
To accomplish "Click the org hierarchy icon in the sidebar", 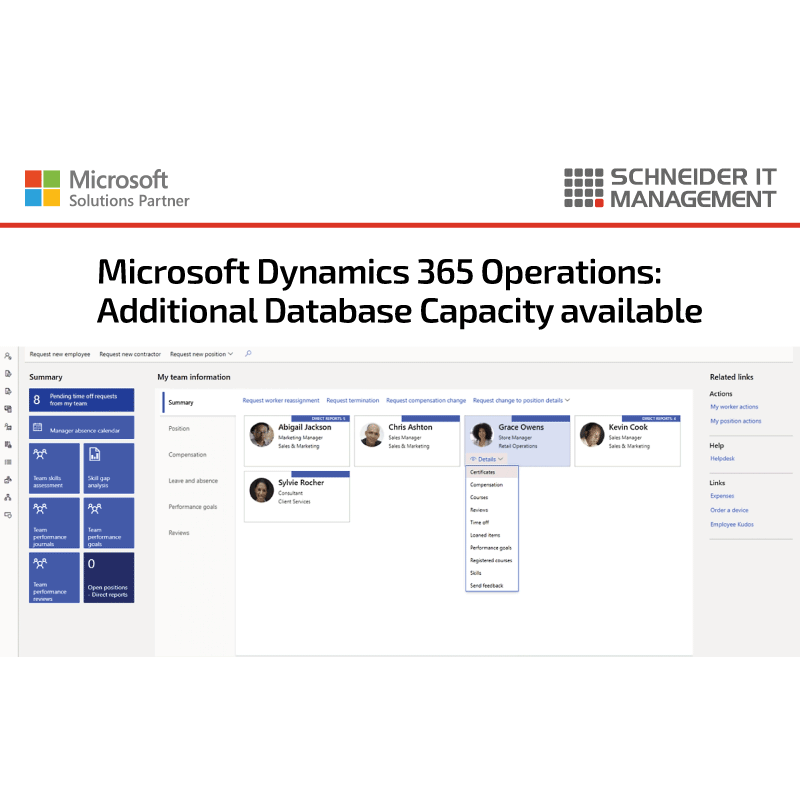I will (8, 497).
